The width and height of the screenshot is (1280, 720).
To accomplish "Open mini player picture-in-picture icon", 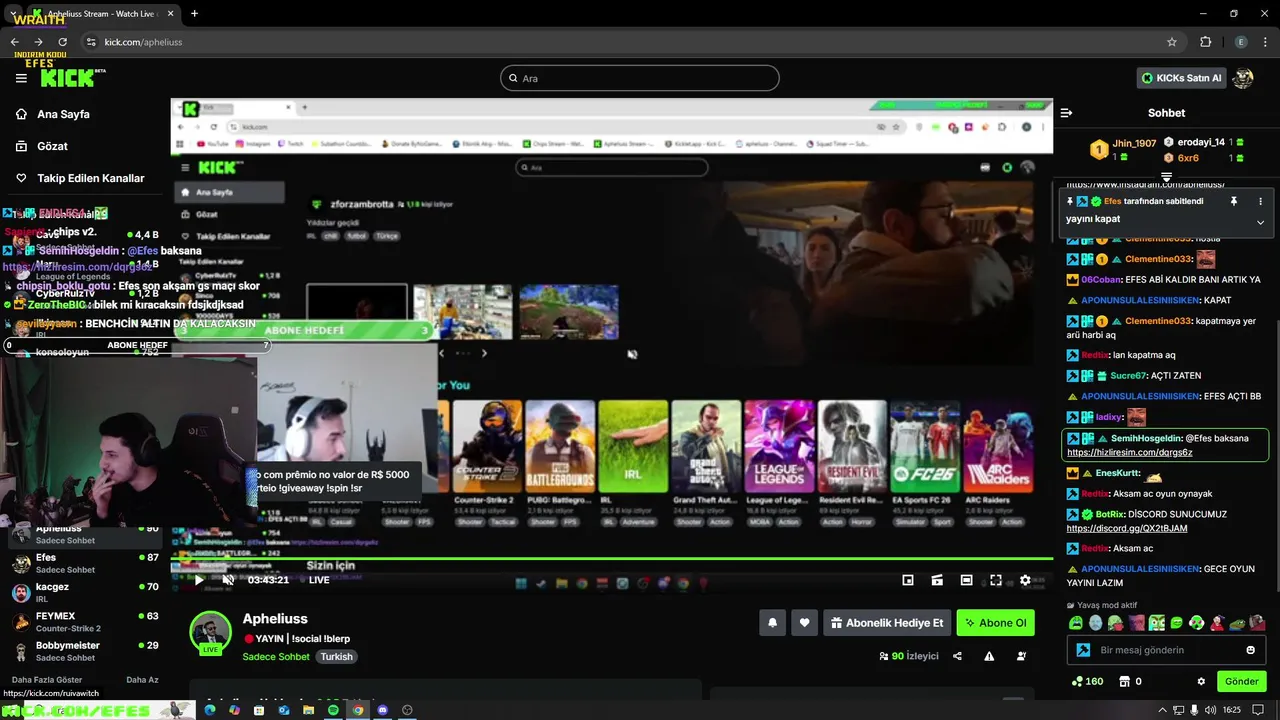I will click(908, 580).
